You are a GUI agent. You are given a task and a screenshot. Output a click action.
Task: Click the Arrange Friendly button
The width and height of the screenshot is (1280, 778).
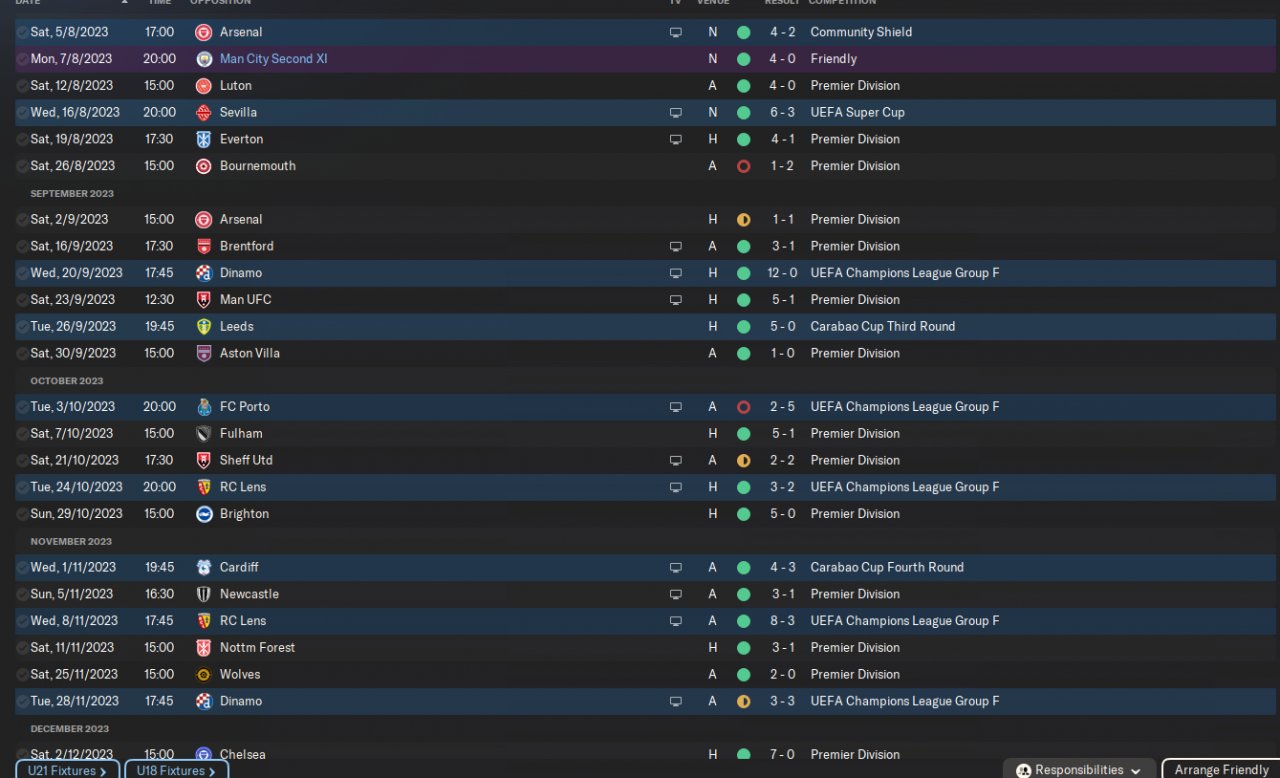pos(1221,770)
